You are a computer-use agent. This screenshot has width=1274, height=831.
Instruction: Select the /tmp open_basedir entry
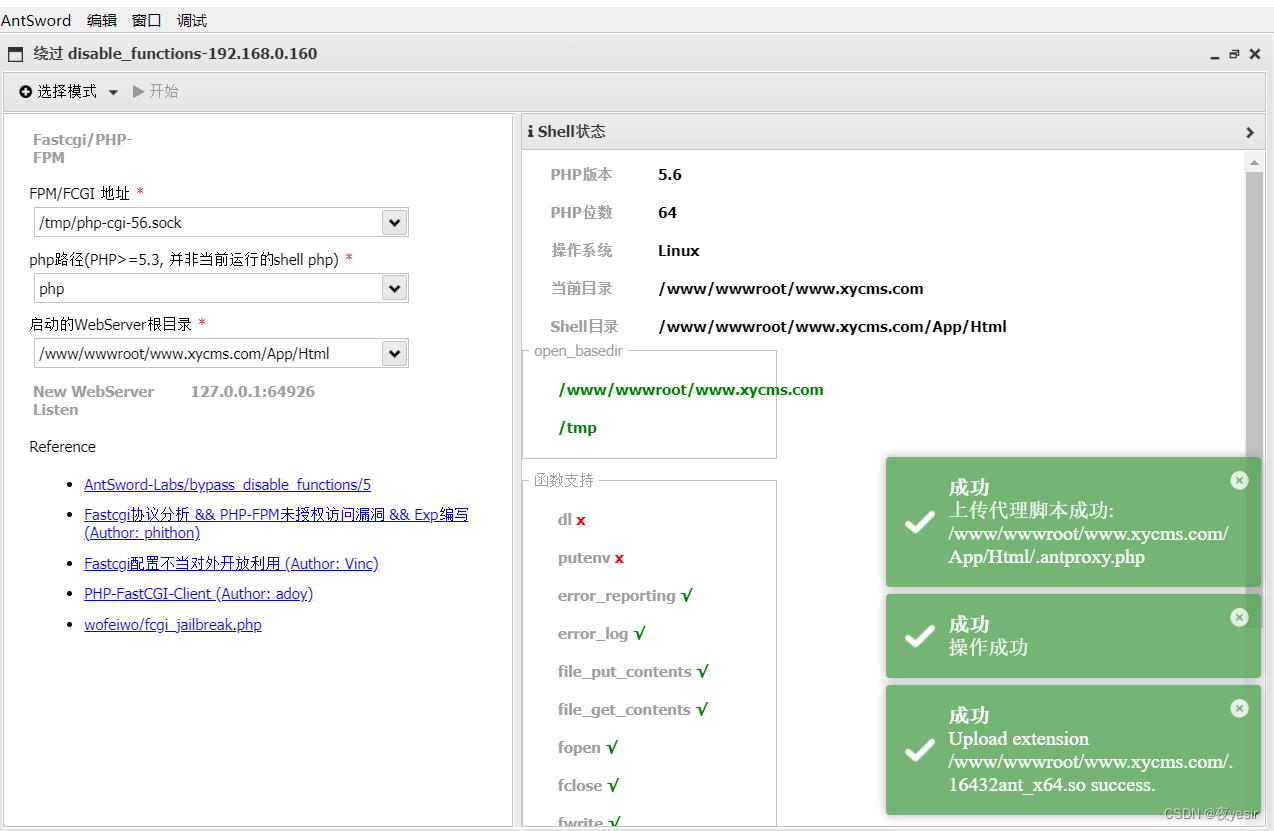577,428
